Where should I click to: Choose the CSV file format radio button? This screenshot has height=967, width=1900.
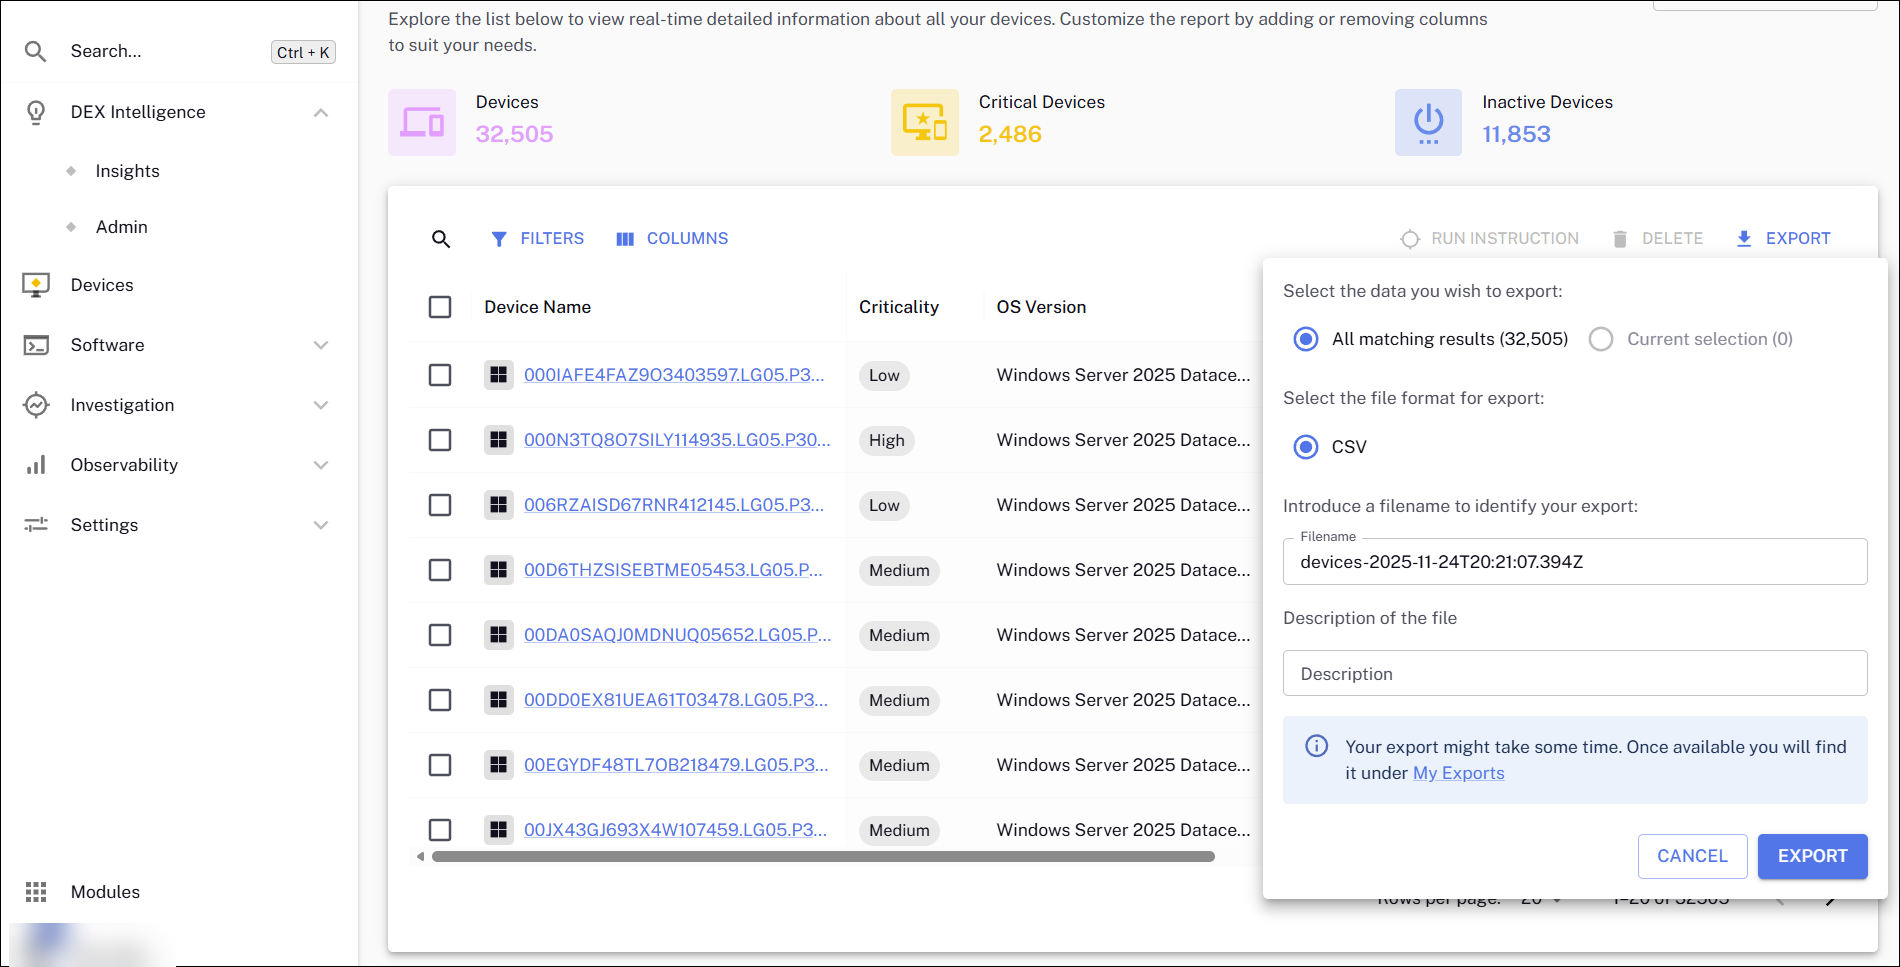coord(1306,447)
